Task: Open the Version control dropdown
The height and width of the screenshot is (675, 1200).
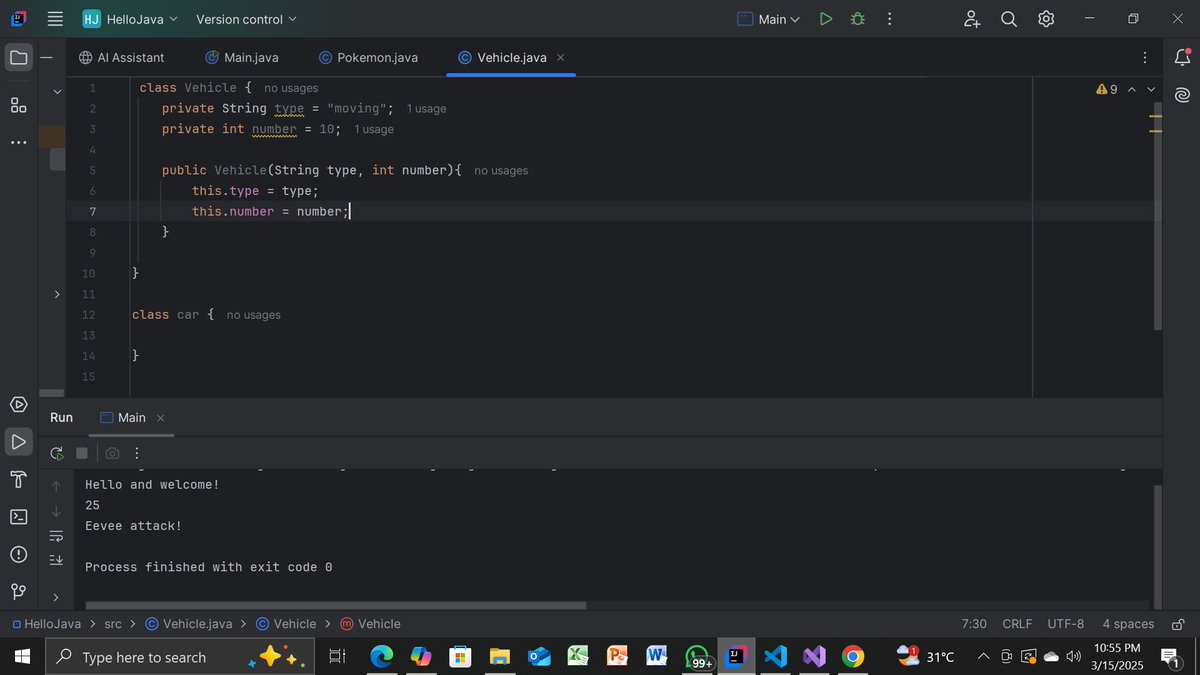Action: [246, 19]
